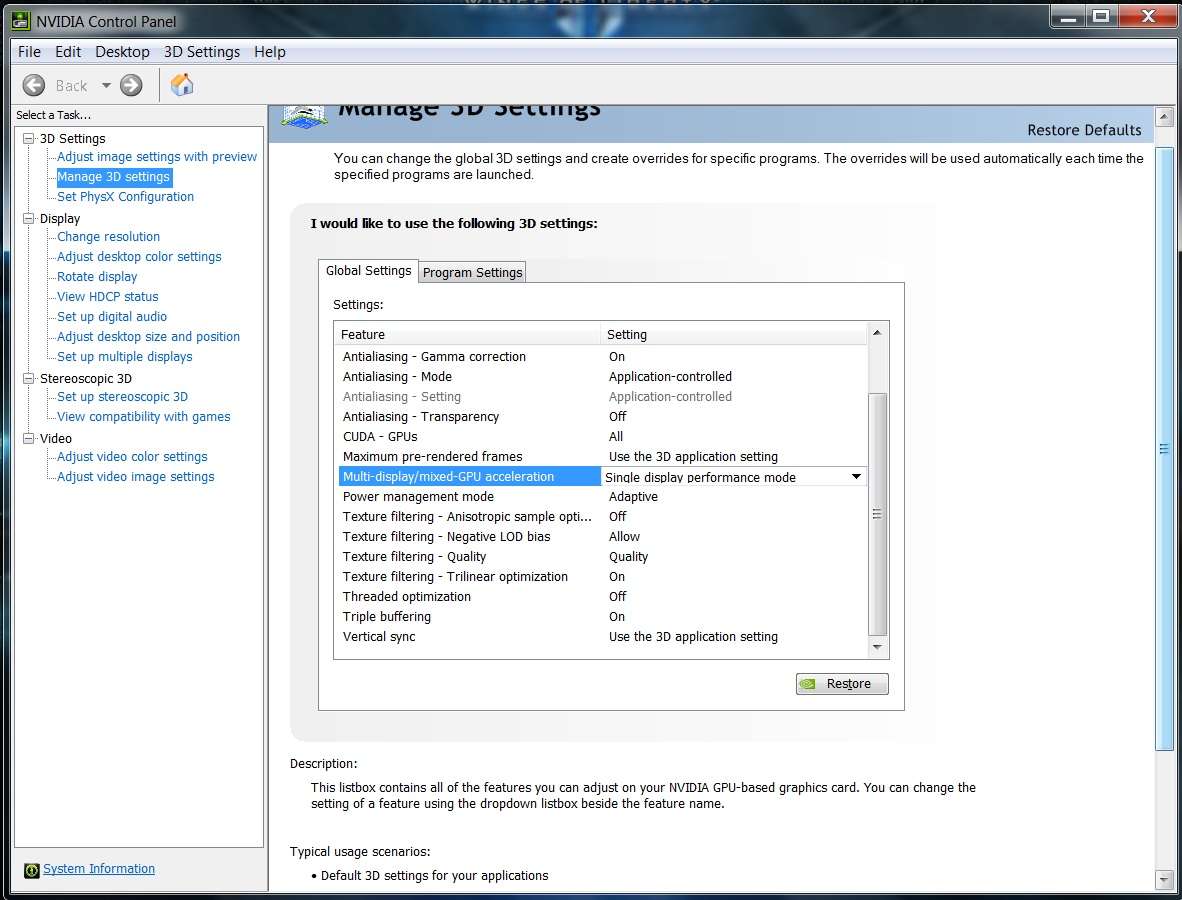This screenshot has width=1182, height=900.
Task: Open the Help menu
Action: click(x=270, y=51)
